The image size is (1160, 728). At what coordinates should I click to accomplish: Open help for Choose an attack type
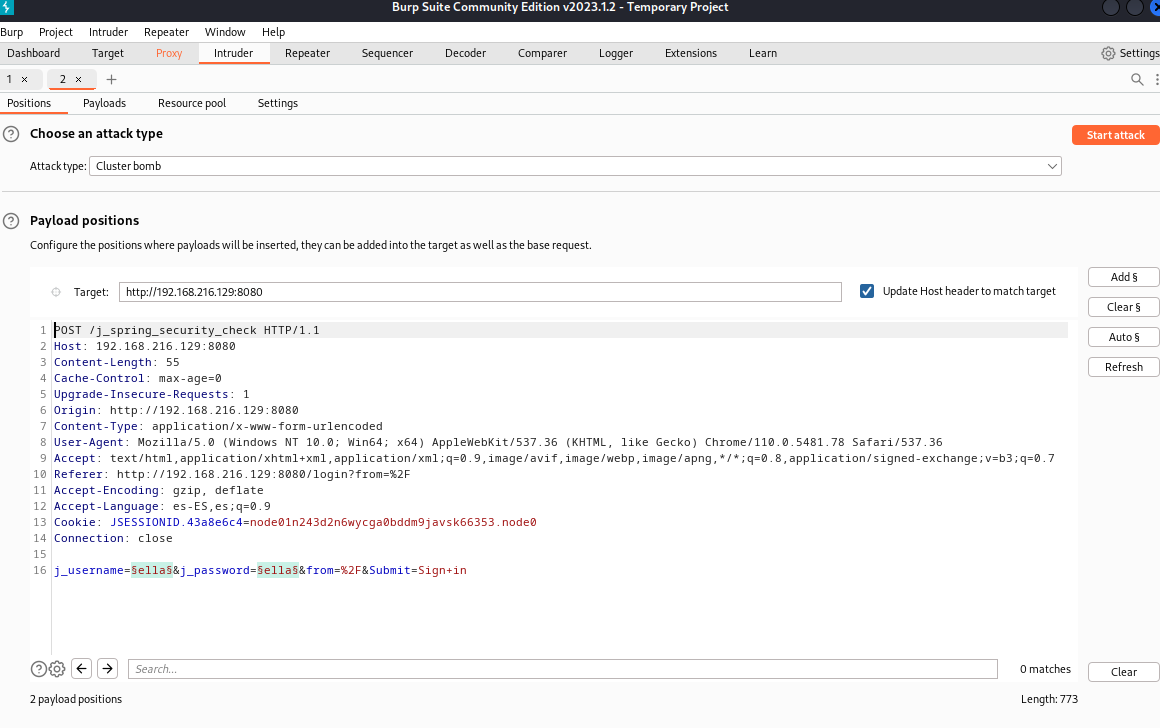[x=11, y=134]
